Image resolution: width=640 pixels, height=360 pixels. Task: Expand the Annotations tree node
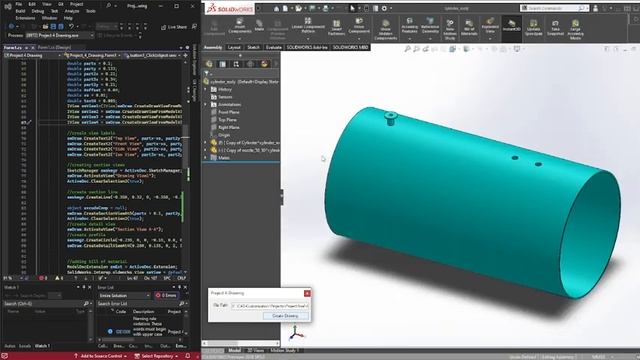tap(206, 104)
